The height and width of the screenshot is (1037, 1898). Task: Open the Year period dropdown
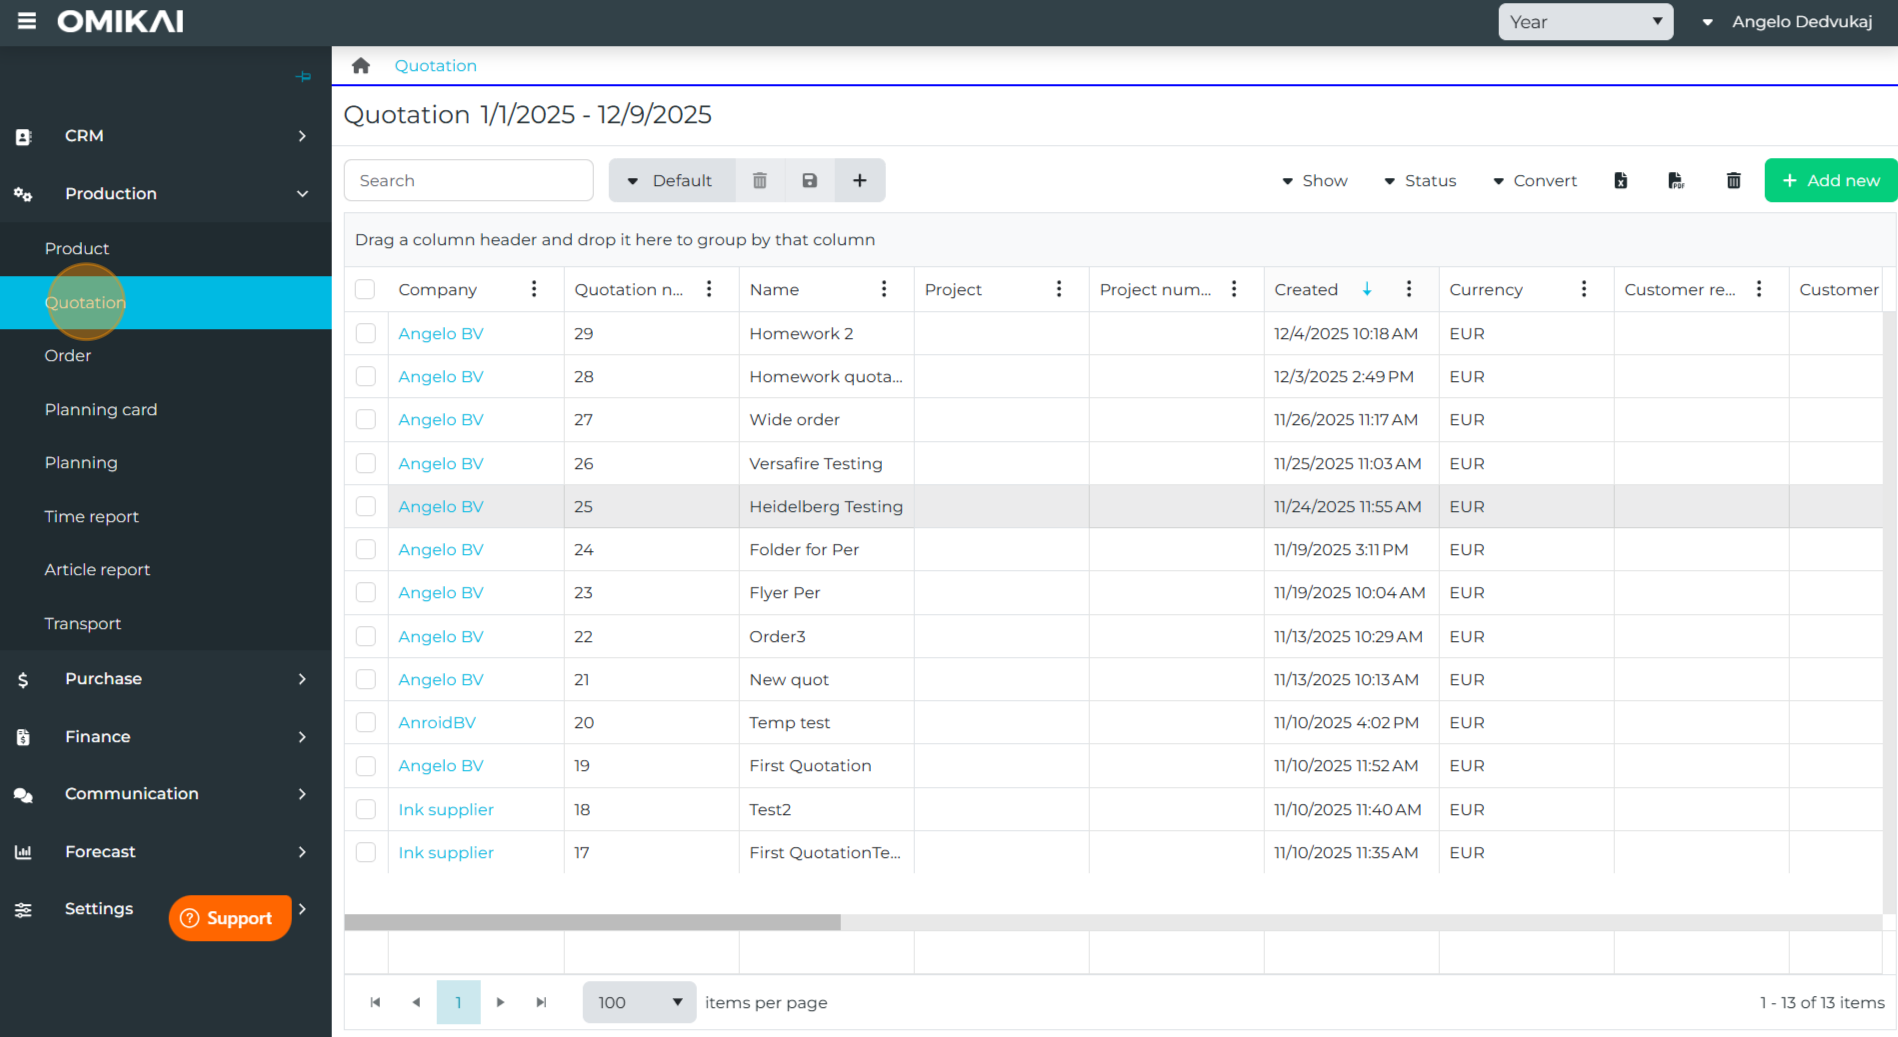pos(1585,22)
